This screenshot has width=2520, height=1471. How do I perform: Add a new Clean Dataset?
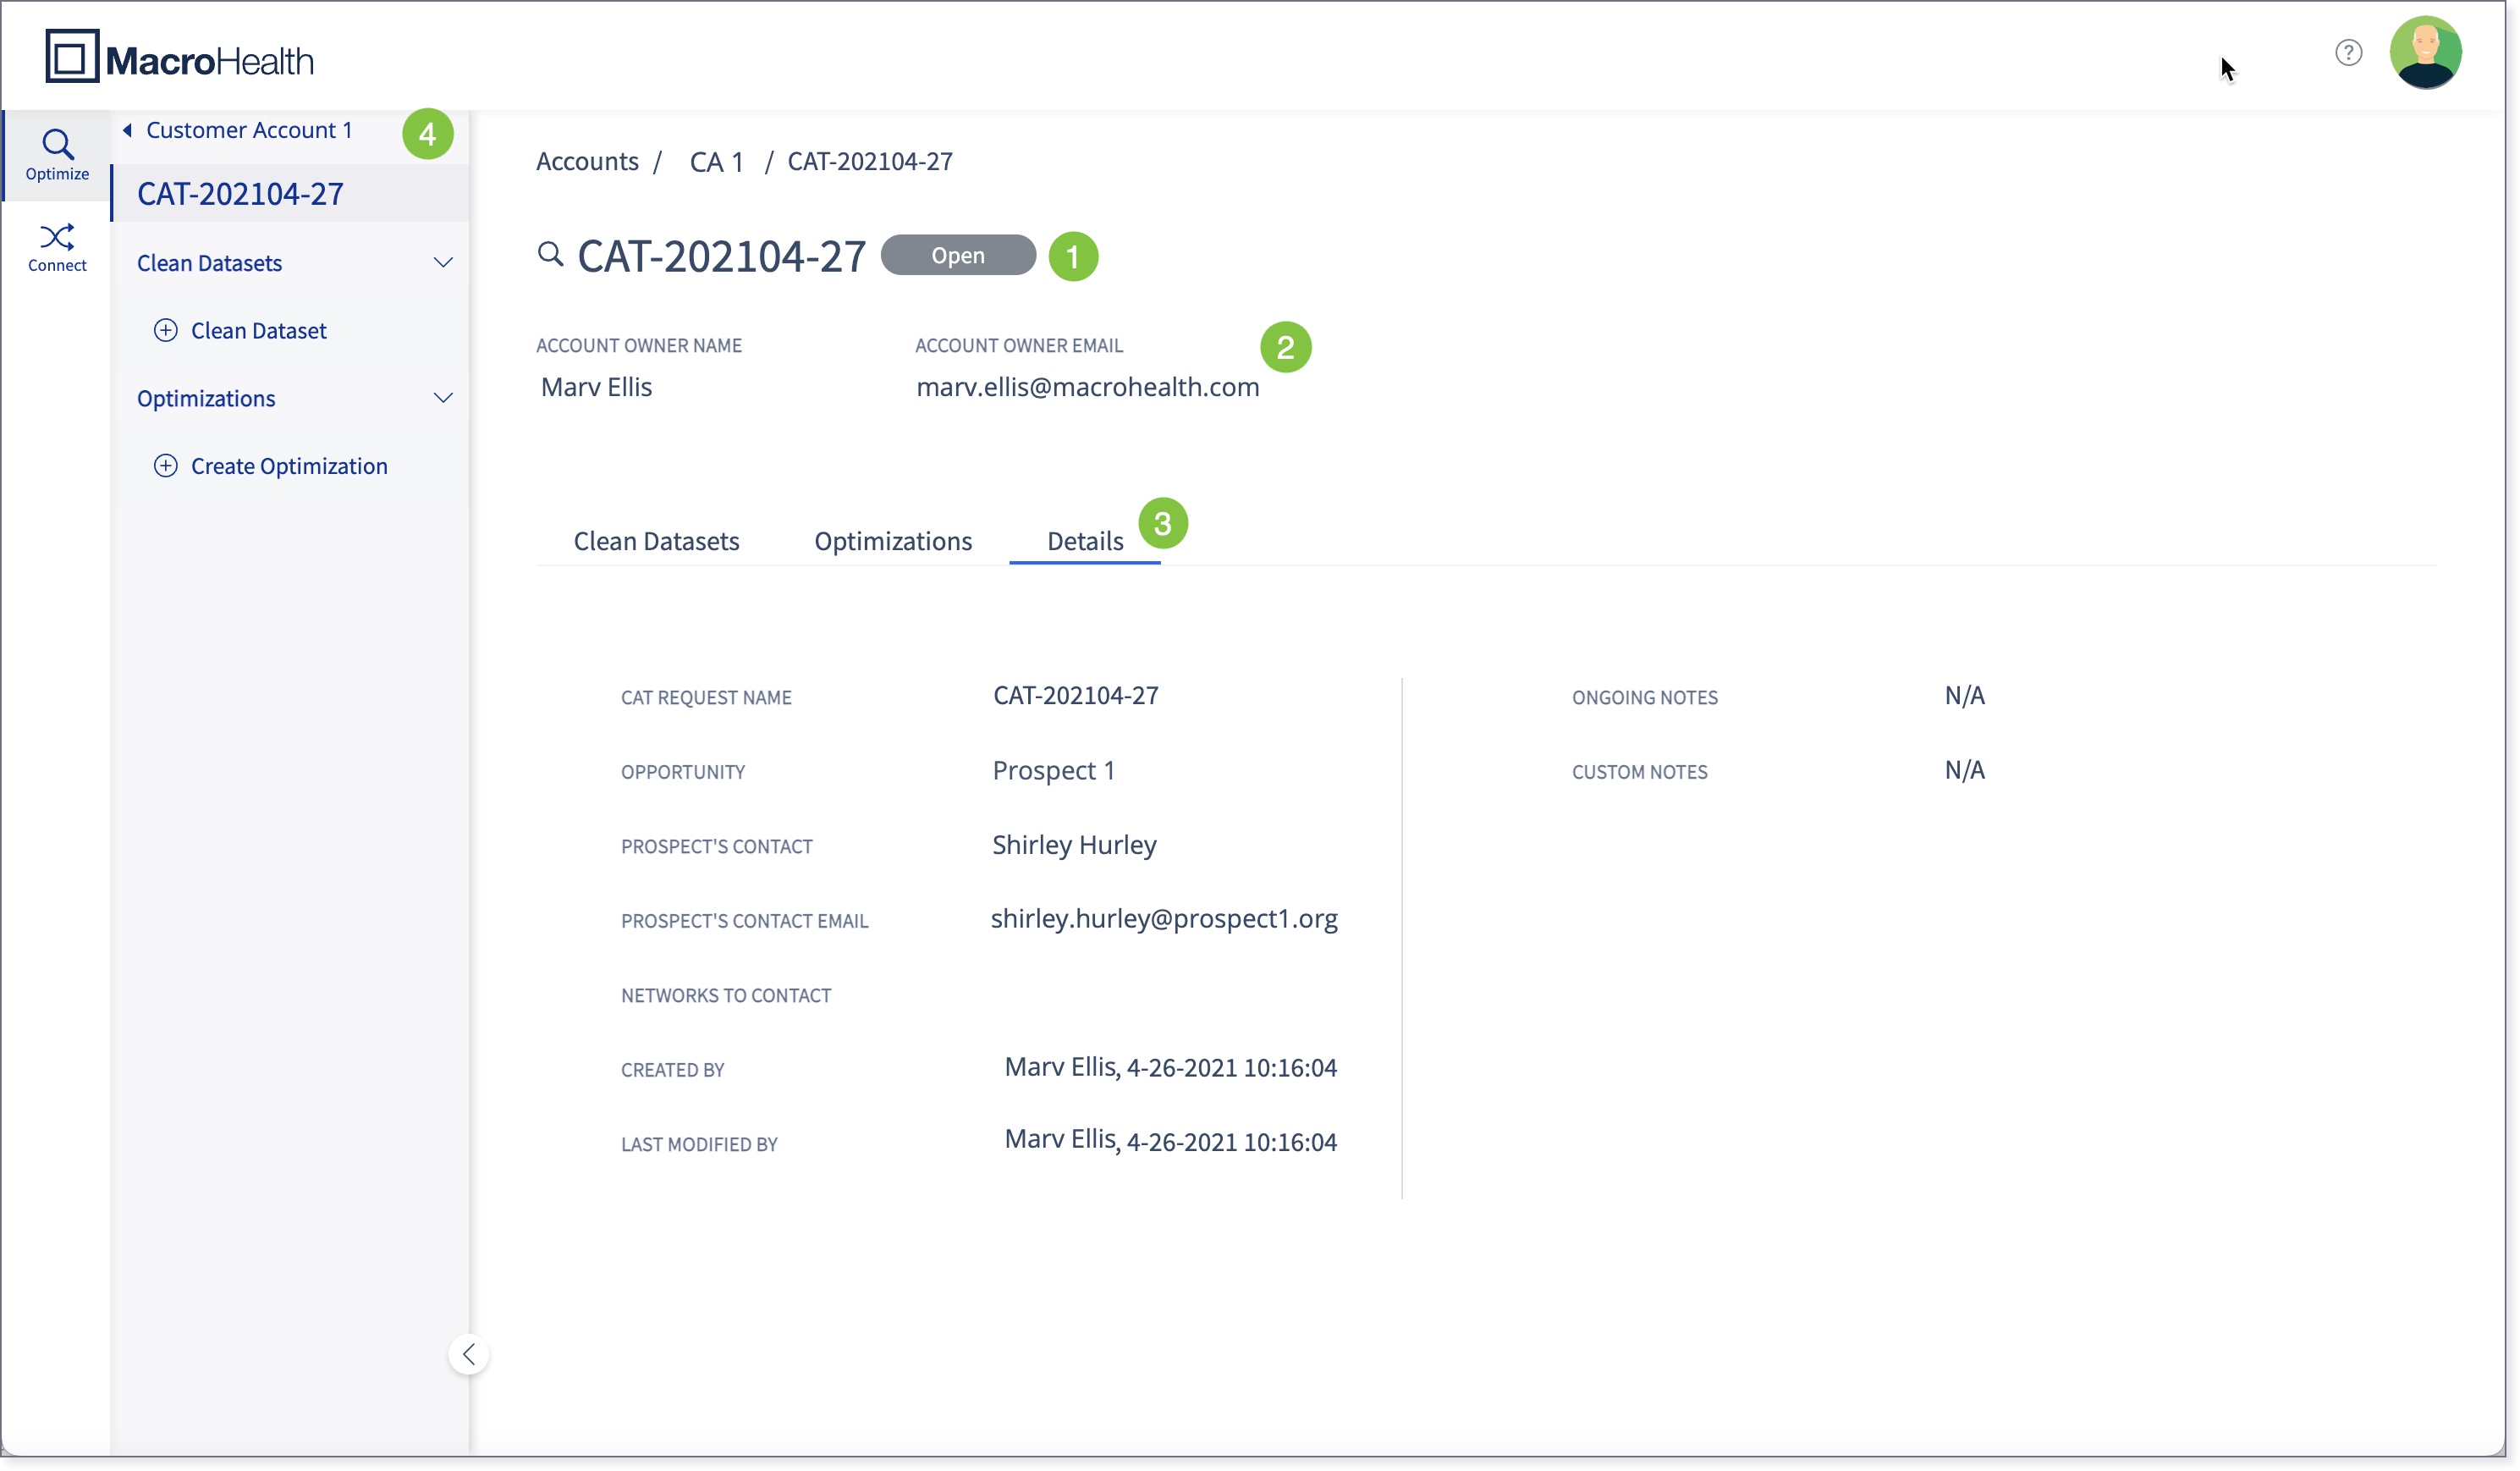(259, 330)
